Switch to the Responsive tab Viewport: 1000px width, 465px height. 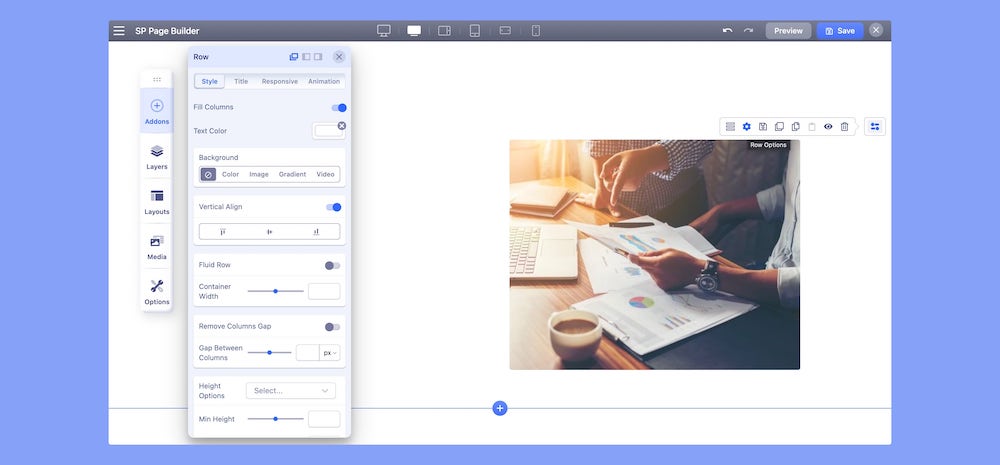(279, 82)
